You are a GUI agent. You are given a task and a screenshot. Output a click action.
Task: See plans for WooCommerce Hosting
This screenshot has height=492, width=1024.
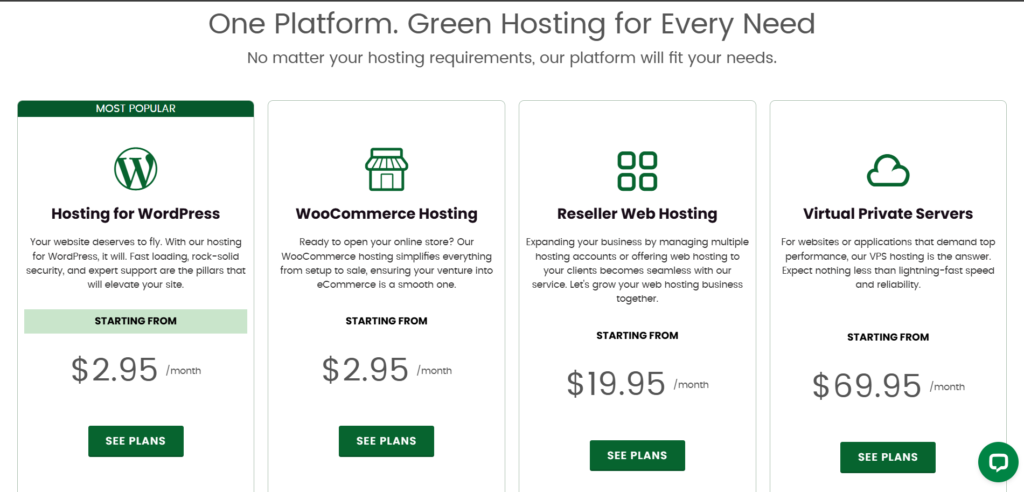[x=386, y=440]
